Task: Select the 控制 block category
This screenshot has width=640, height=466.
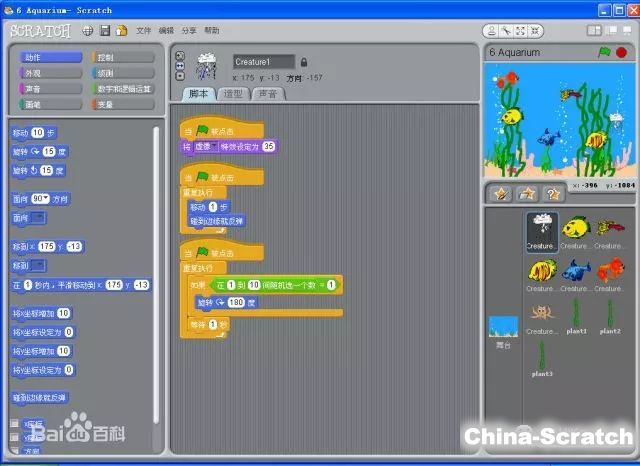Action: [x=122, y=57]
